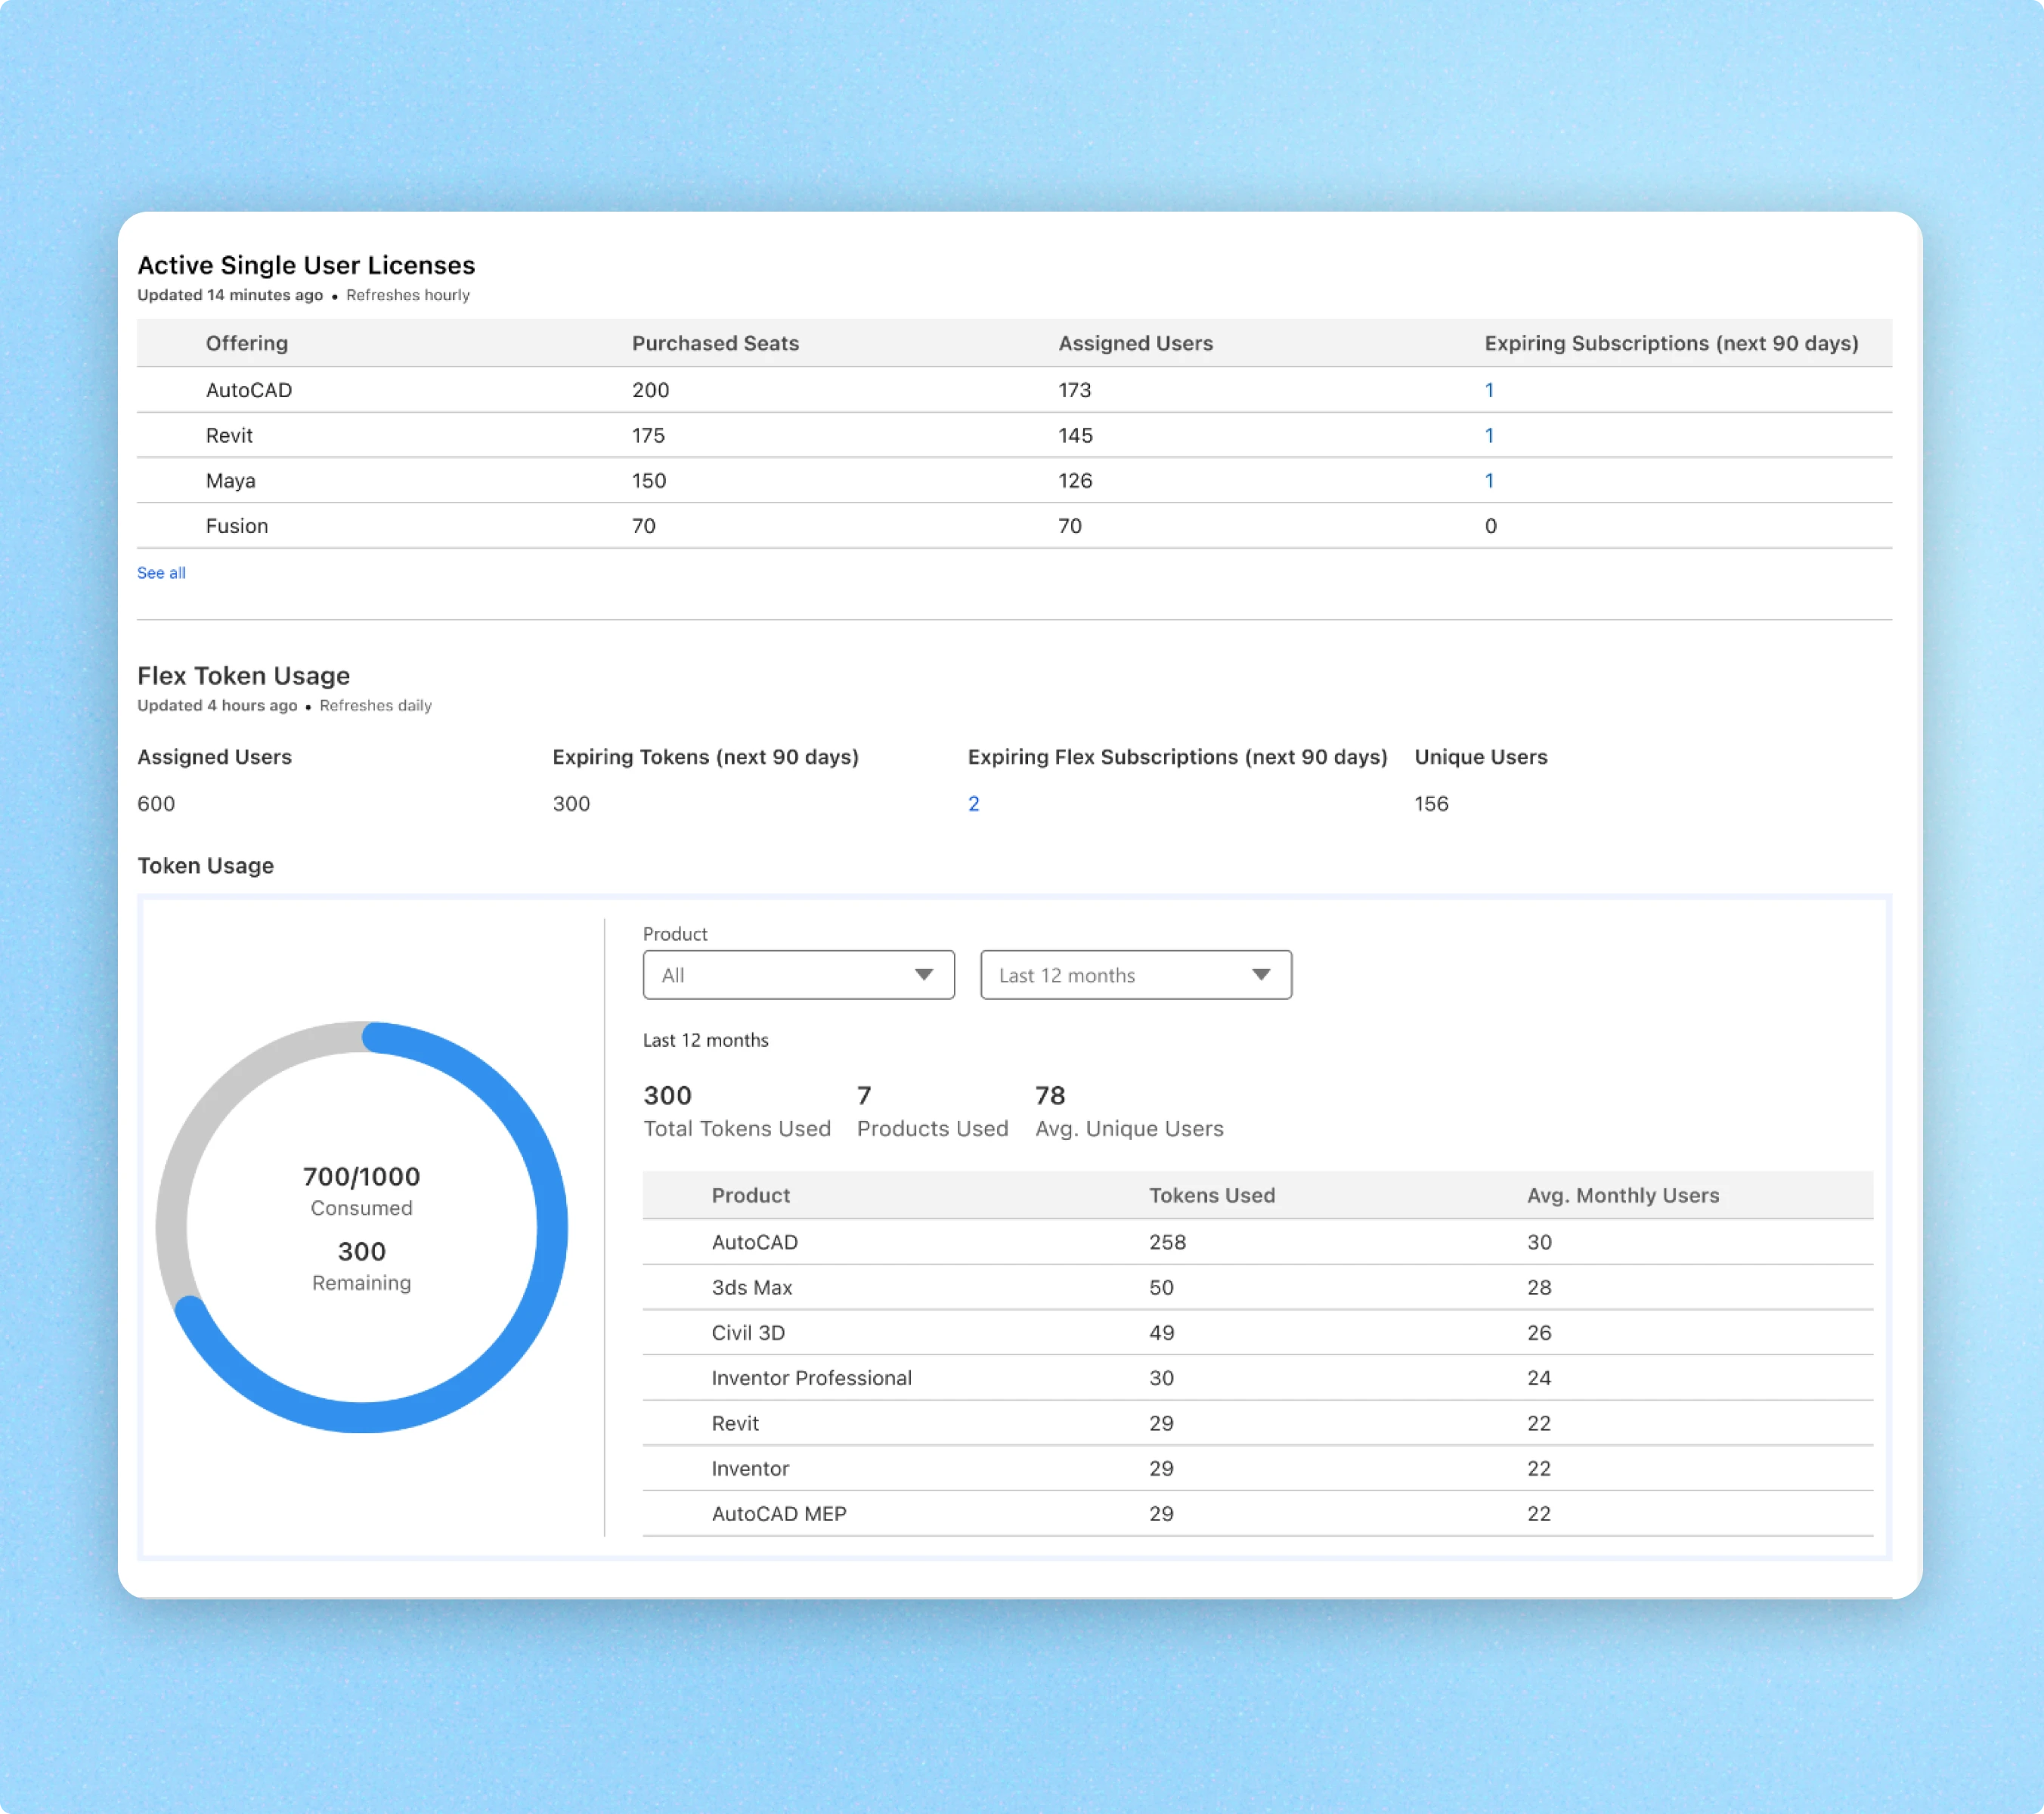Click Inventor Professional's avg monthly users 24
Image resolution: width=2044 pixels, height=1814 pixels.
(x=1539, y=1377)
